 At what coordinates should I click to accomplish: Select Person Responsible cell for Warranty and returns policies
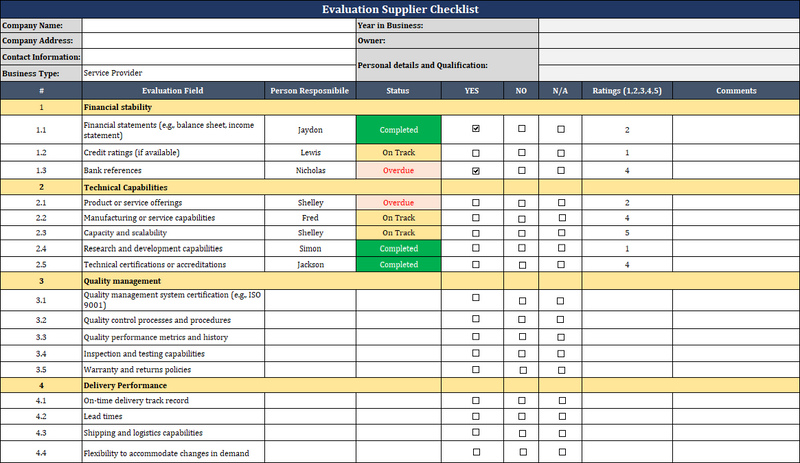coord(310,370)
